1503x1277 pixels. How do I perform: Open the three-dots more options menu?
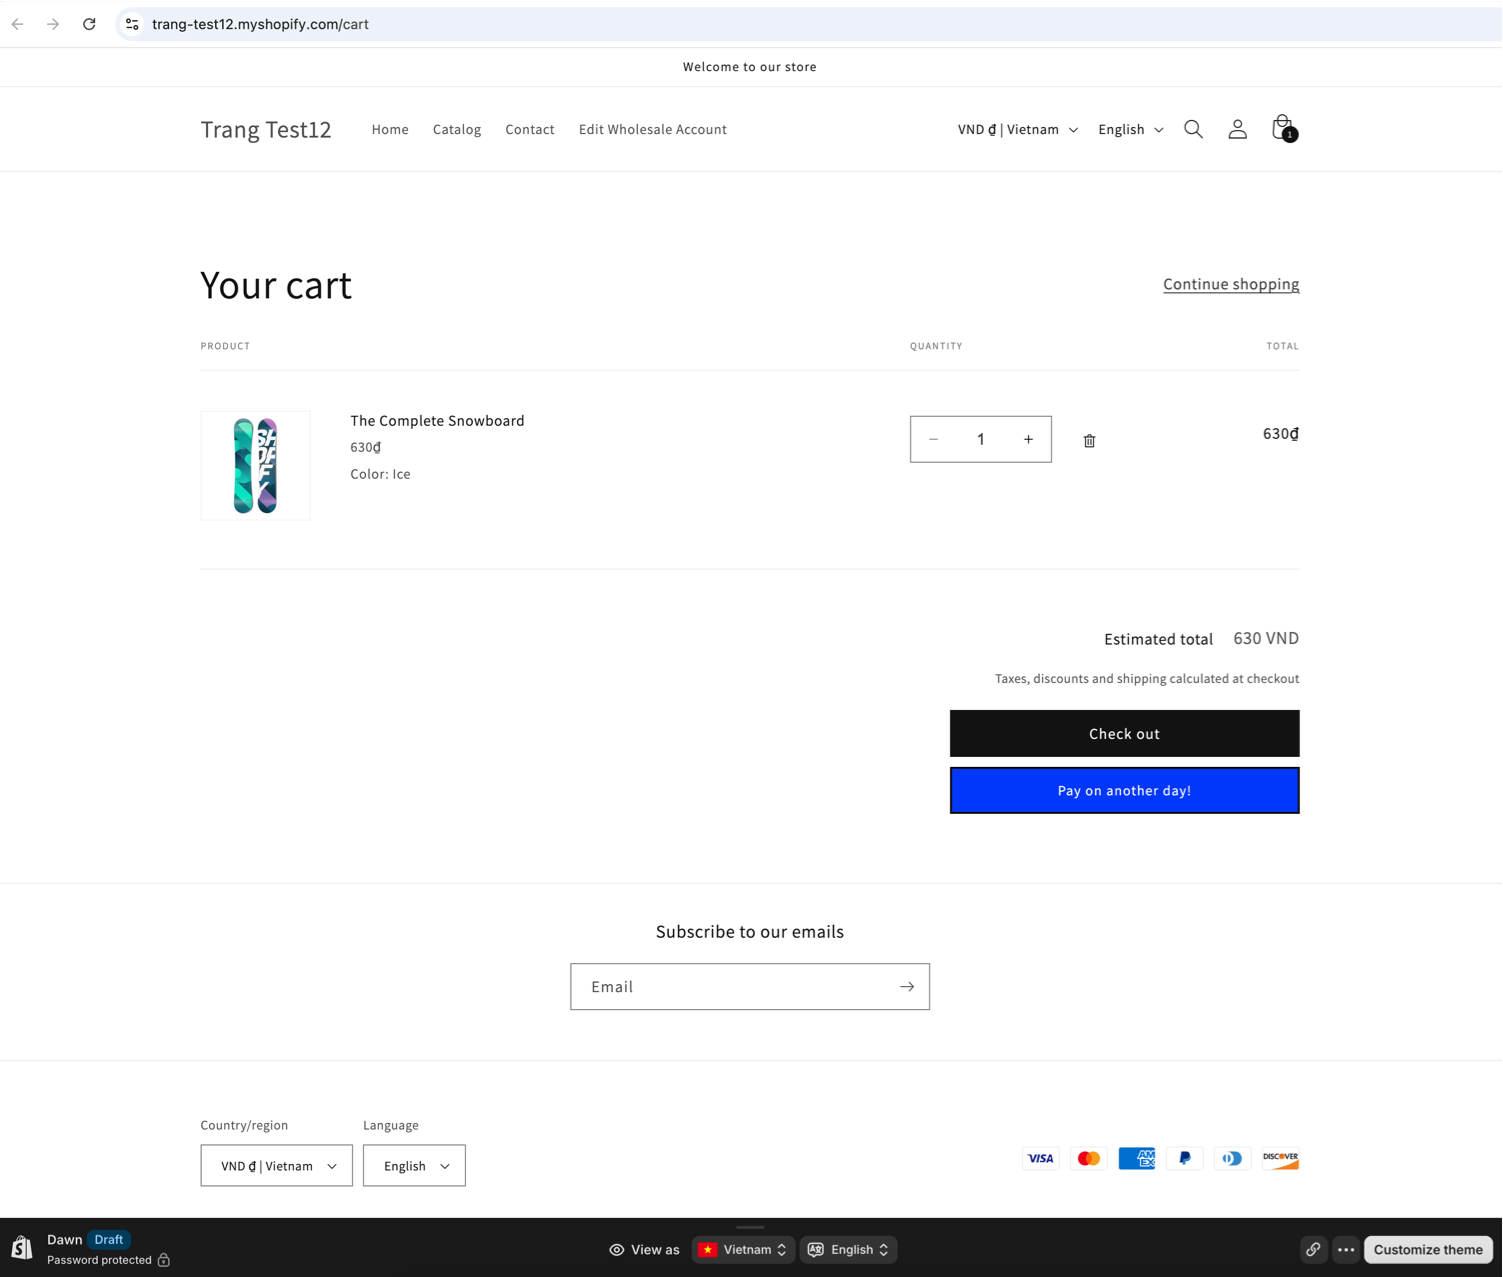point(1346,1249)
